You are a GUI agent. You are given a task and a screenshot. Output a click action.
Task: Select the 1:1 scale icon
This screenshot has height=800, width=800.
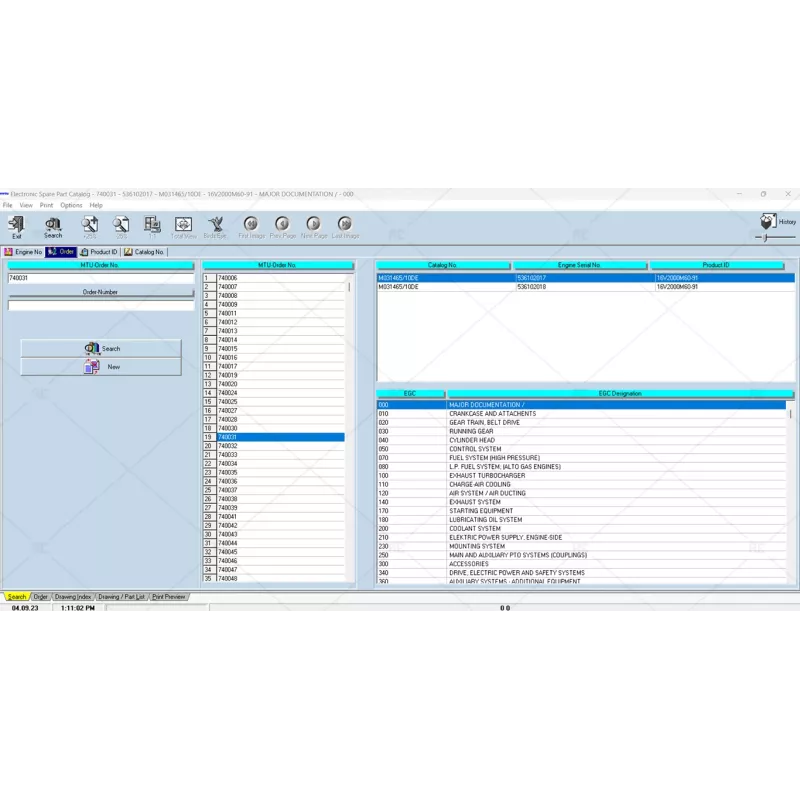click(x=152, y=226)
